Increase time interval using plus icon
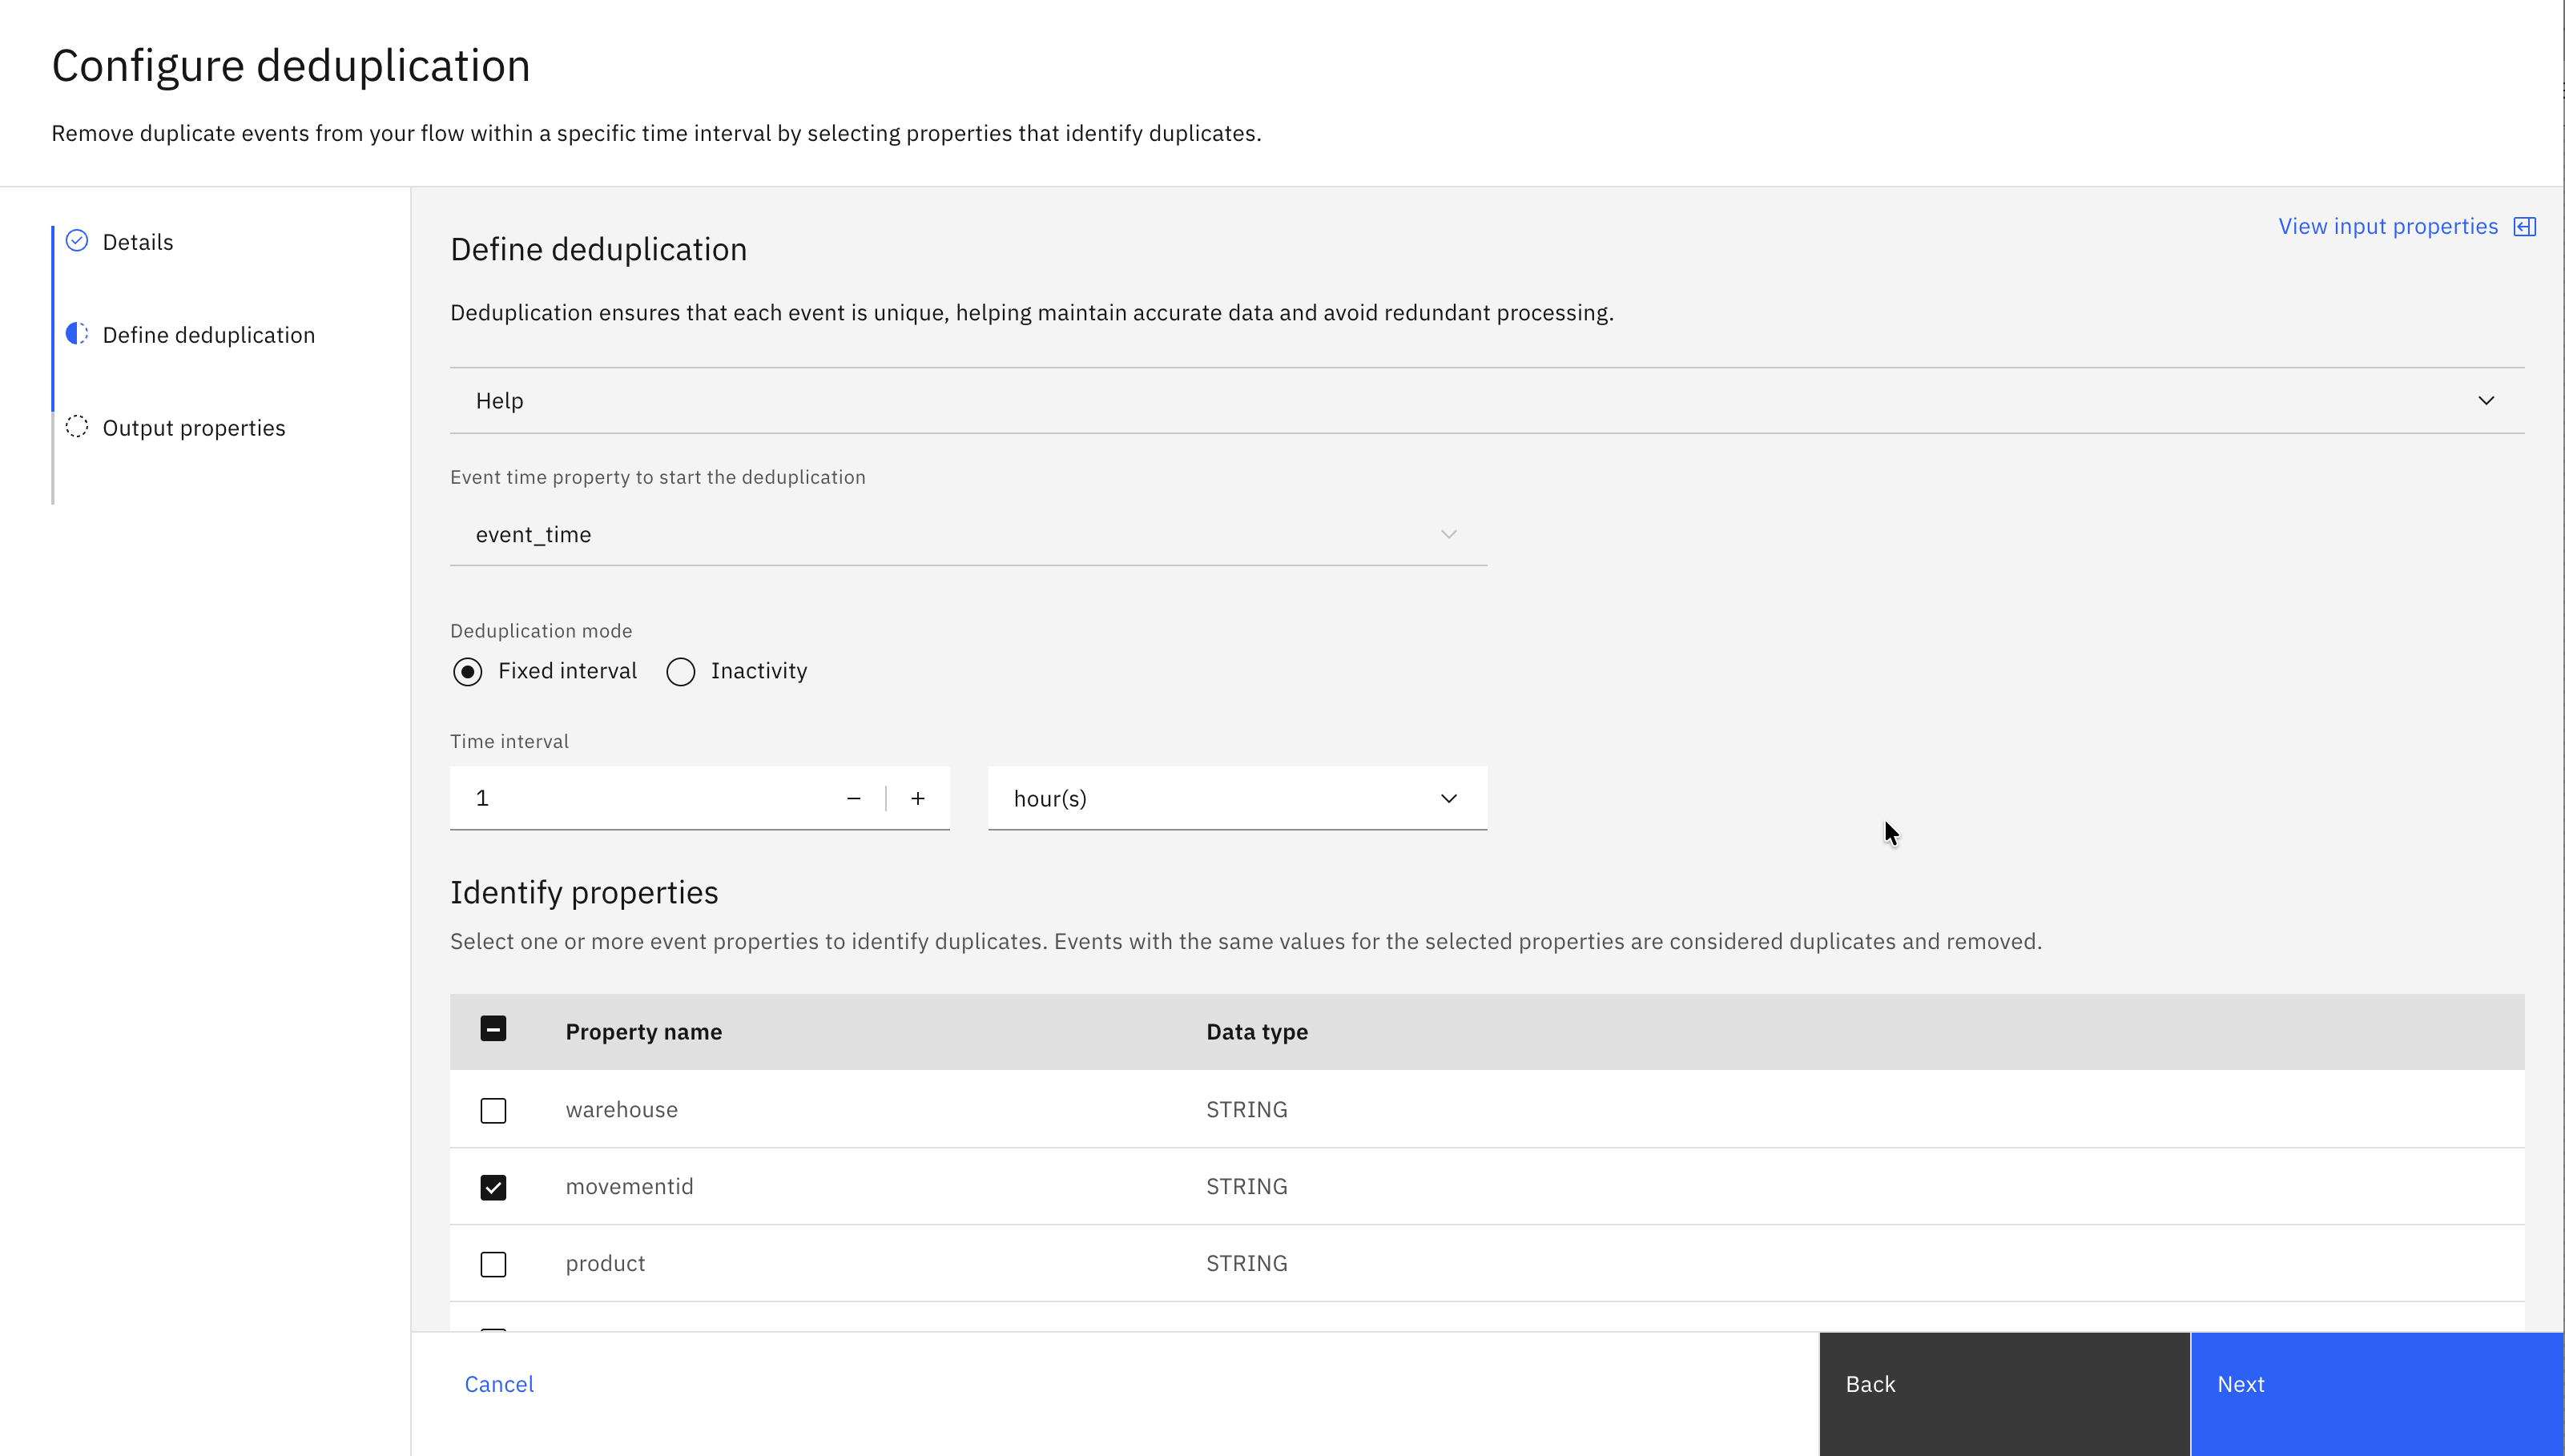 coord(917,798)
